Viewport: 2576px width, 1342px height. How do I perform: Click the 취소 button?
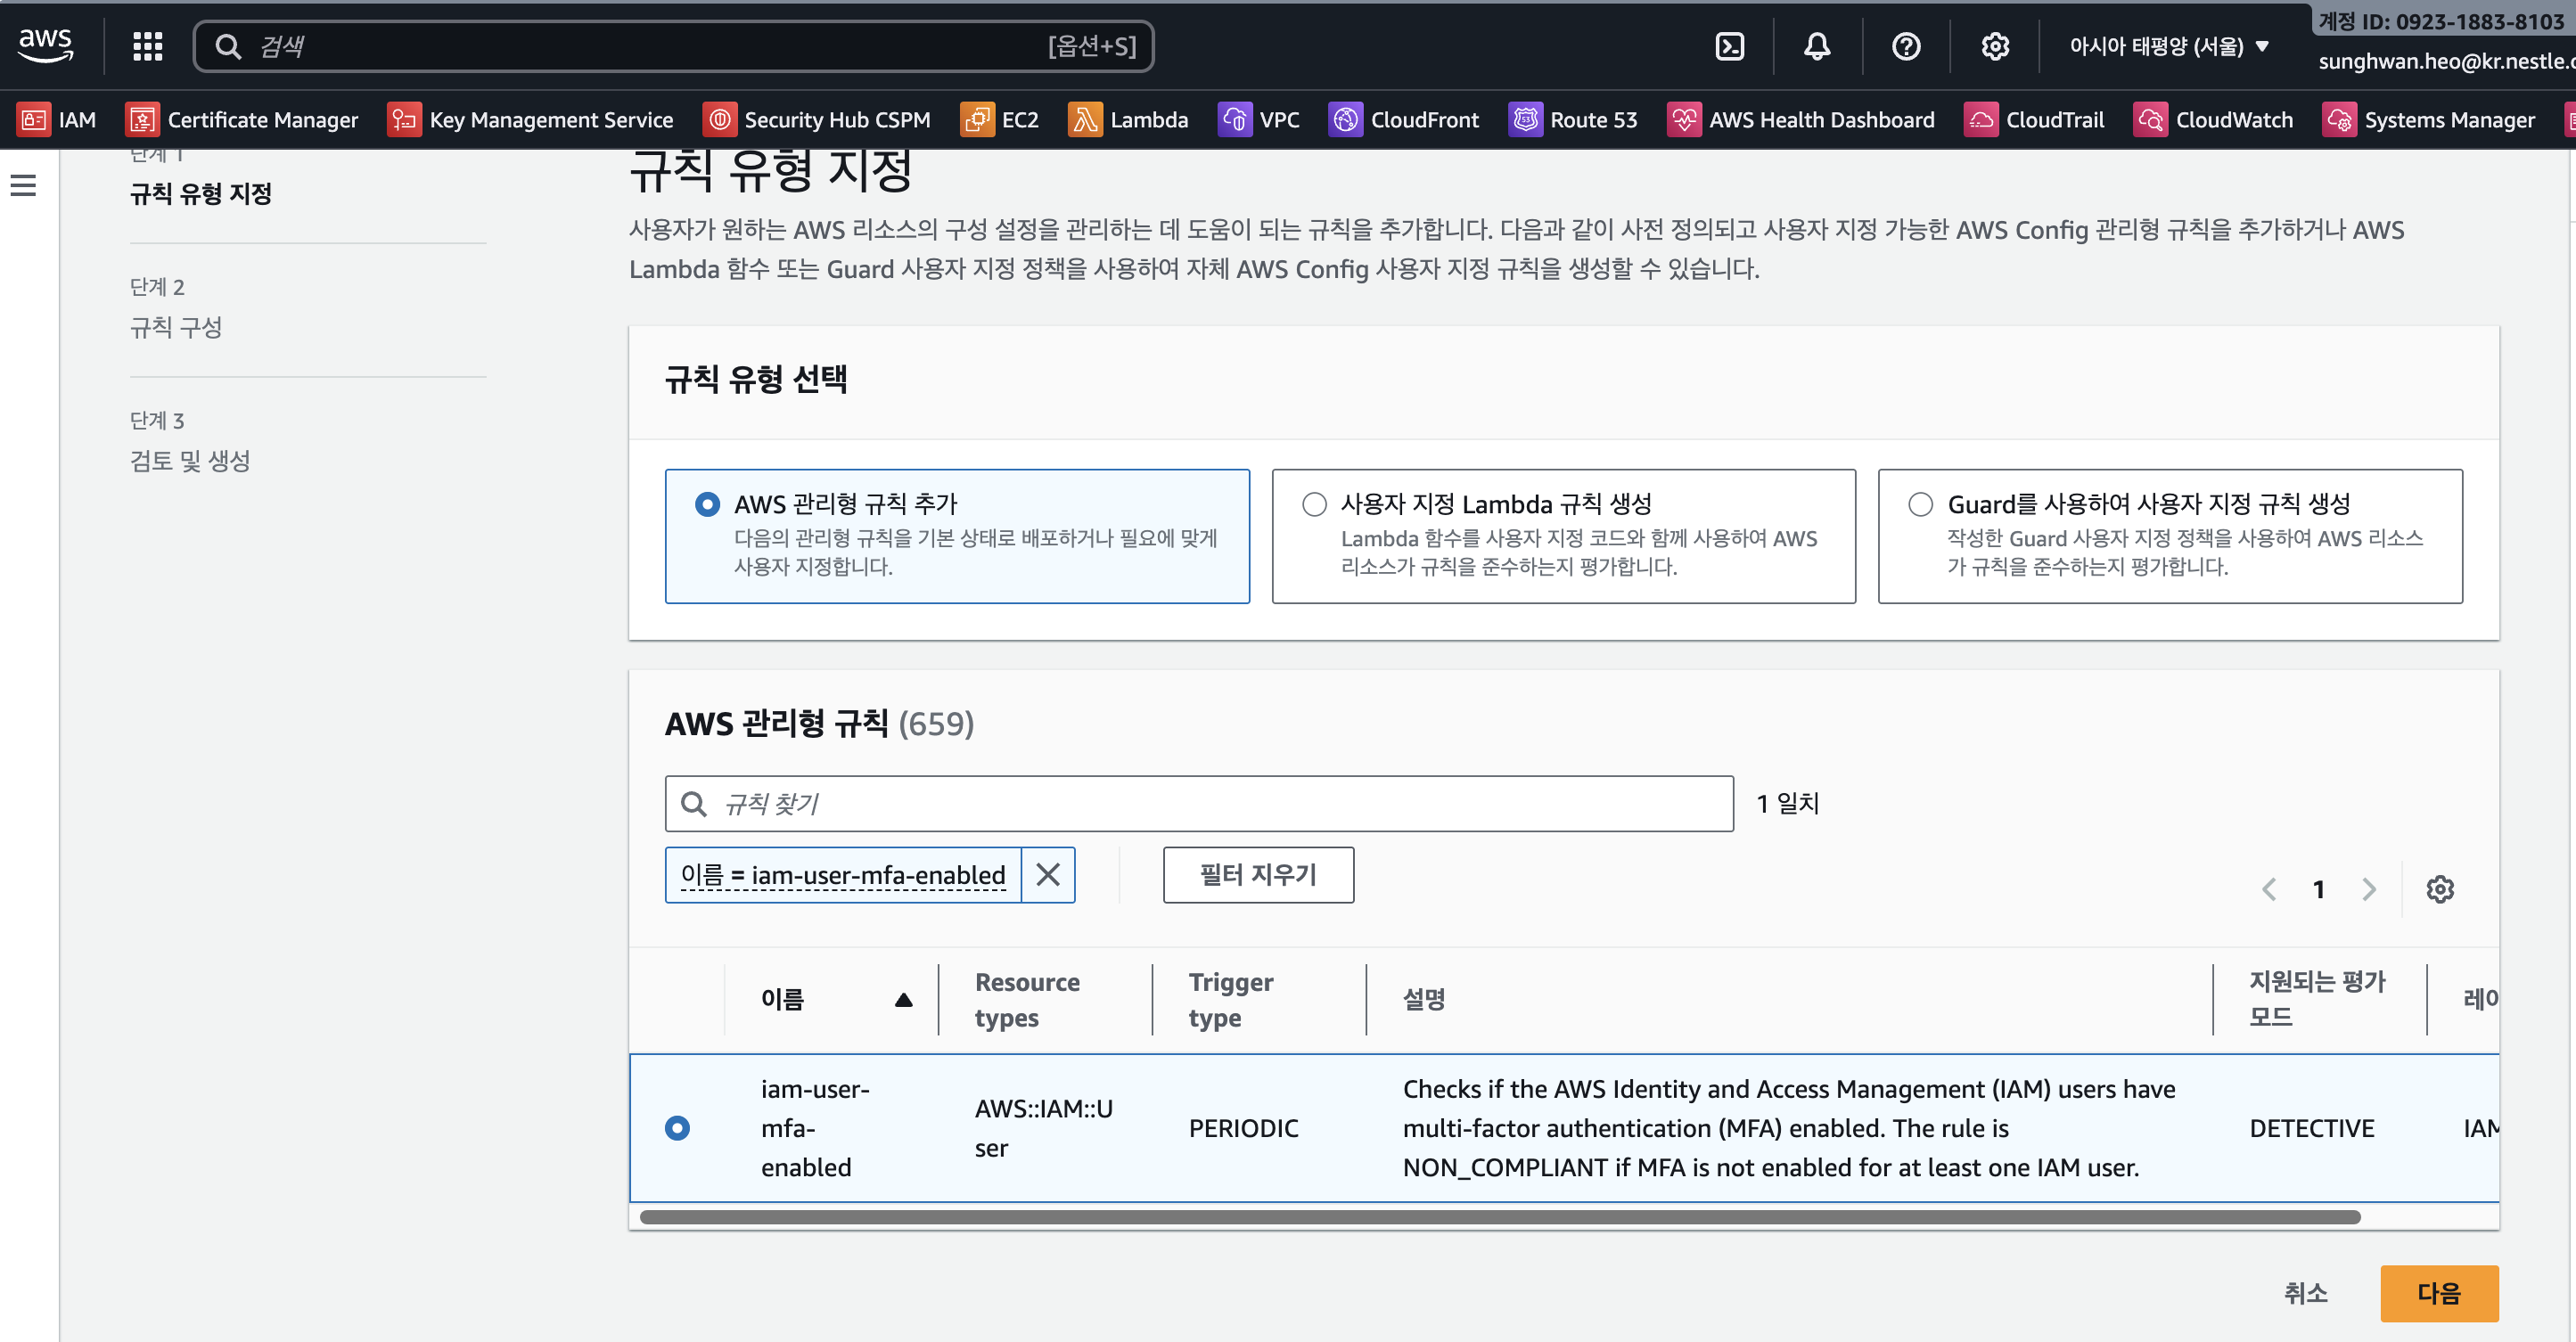pyautogui.click(x=2305, y=1293)
